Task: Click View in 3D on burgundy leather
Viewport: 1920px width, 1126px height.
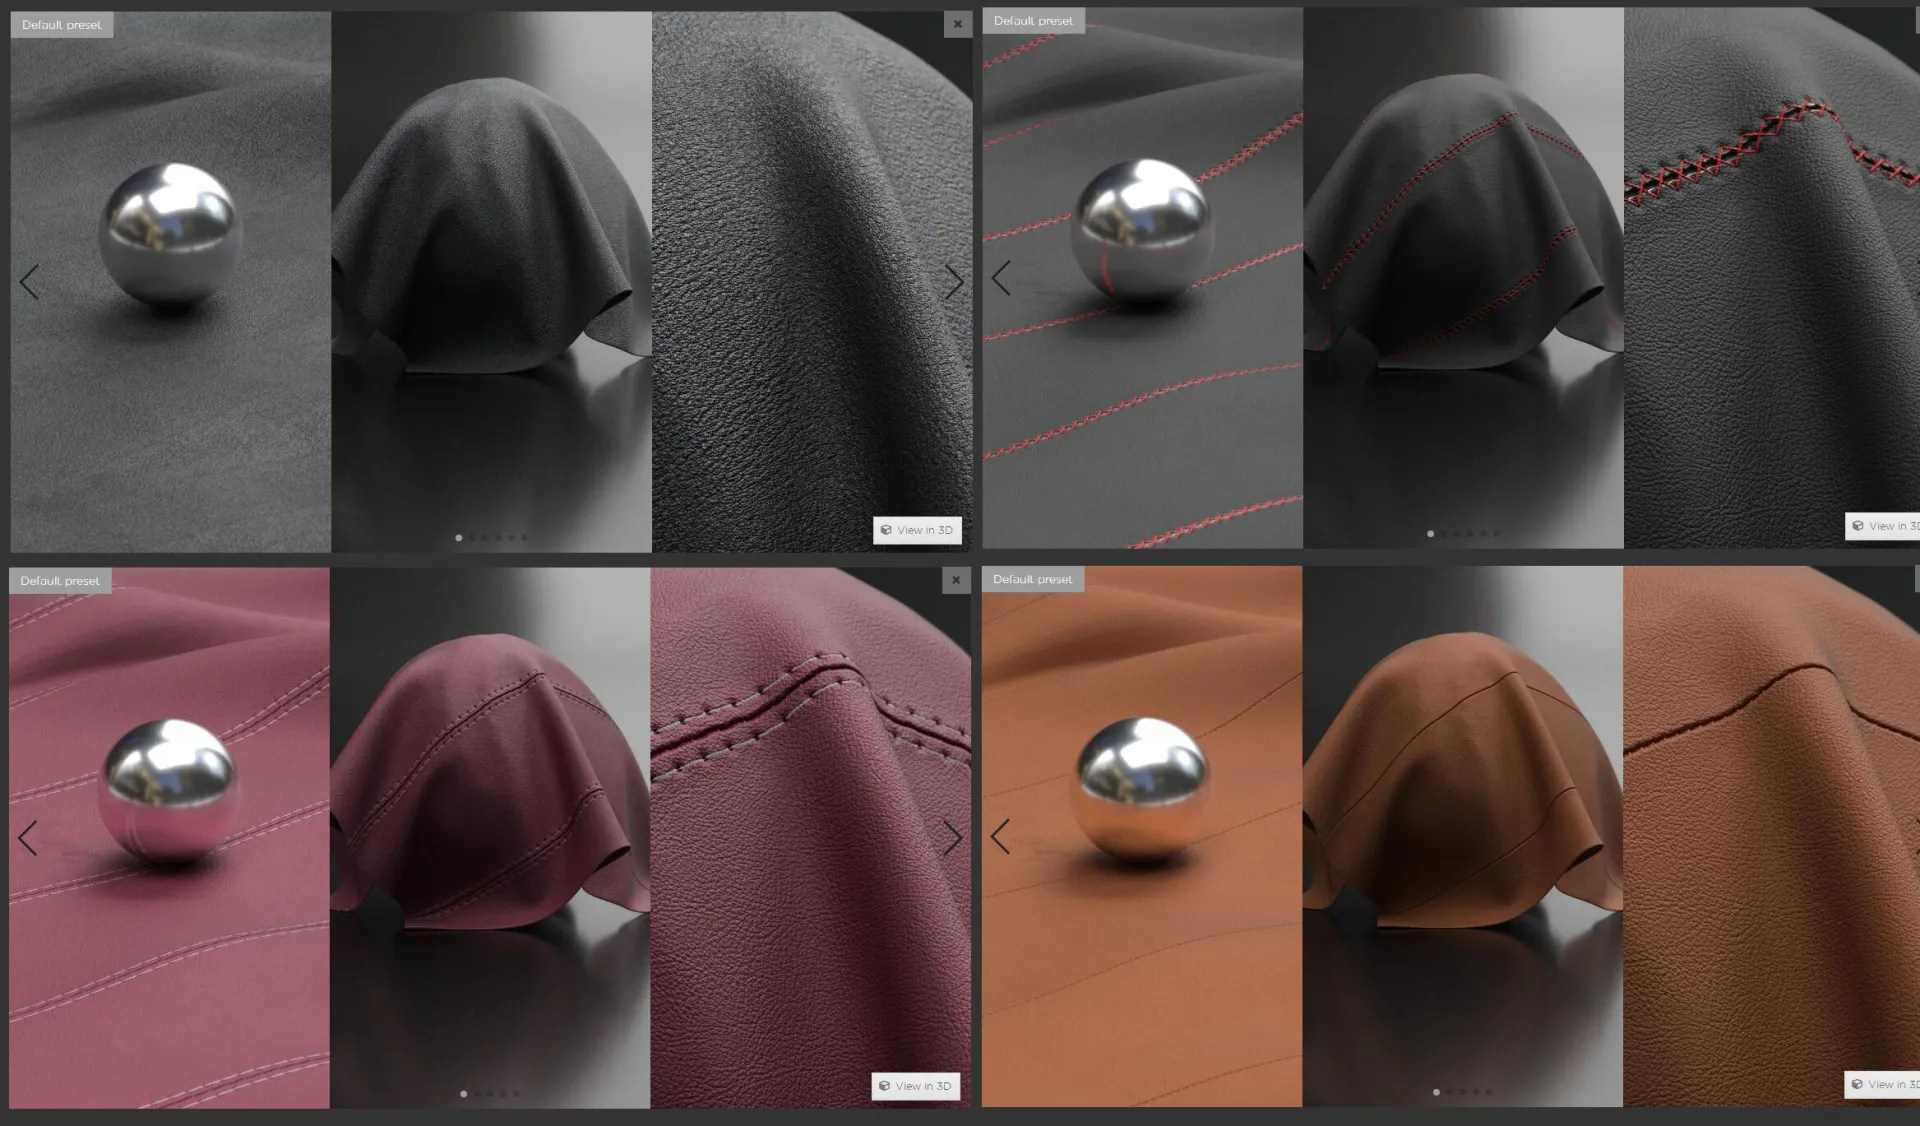Action: (x=915, y=1086)
